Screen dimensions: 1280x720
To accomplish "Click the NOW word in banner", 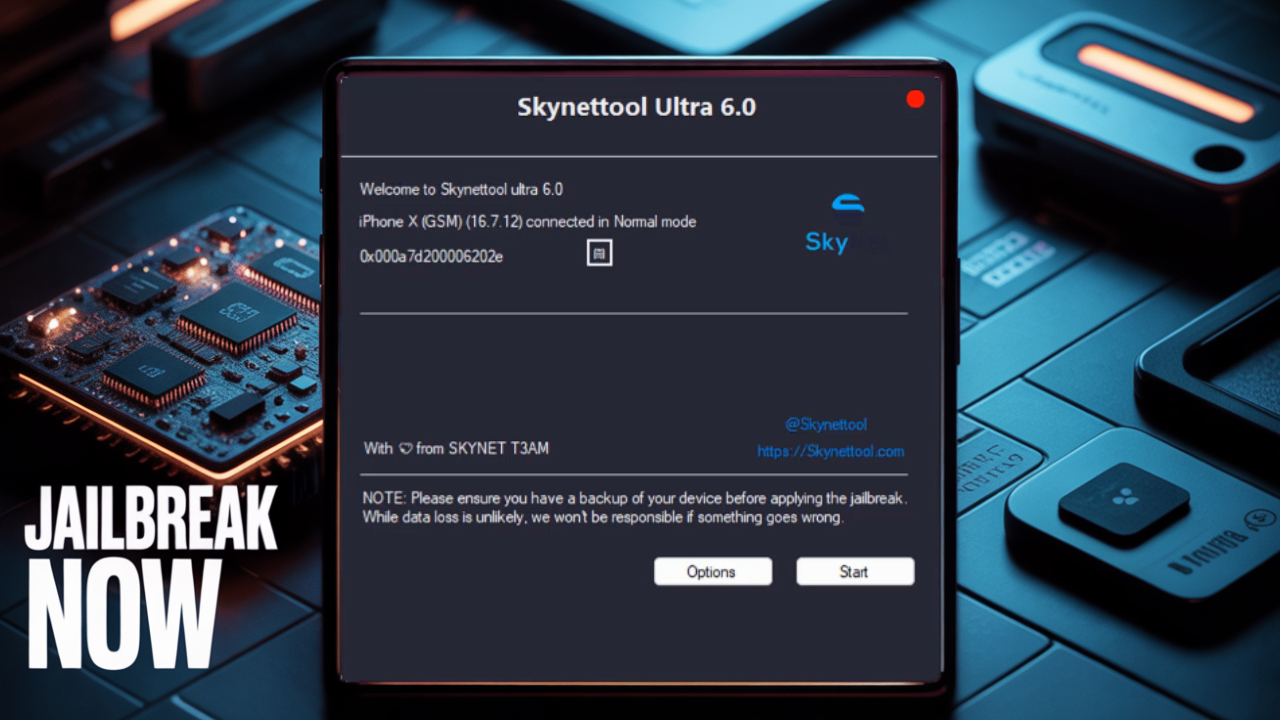I will pos(125,614).
